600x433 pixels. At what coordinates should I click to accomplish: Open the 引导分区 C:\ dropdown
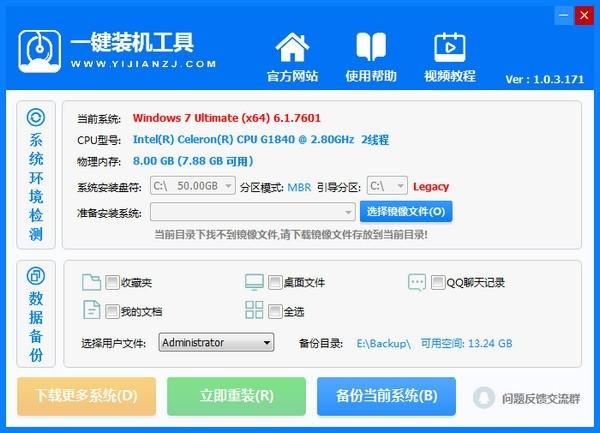(x=387, y=186)
